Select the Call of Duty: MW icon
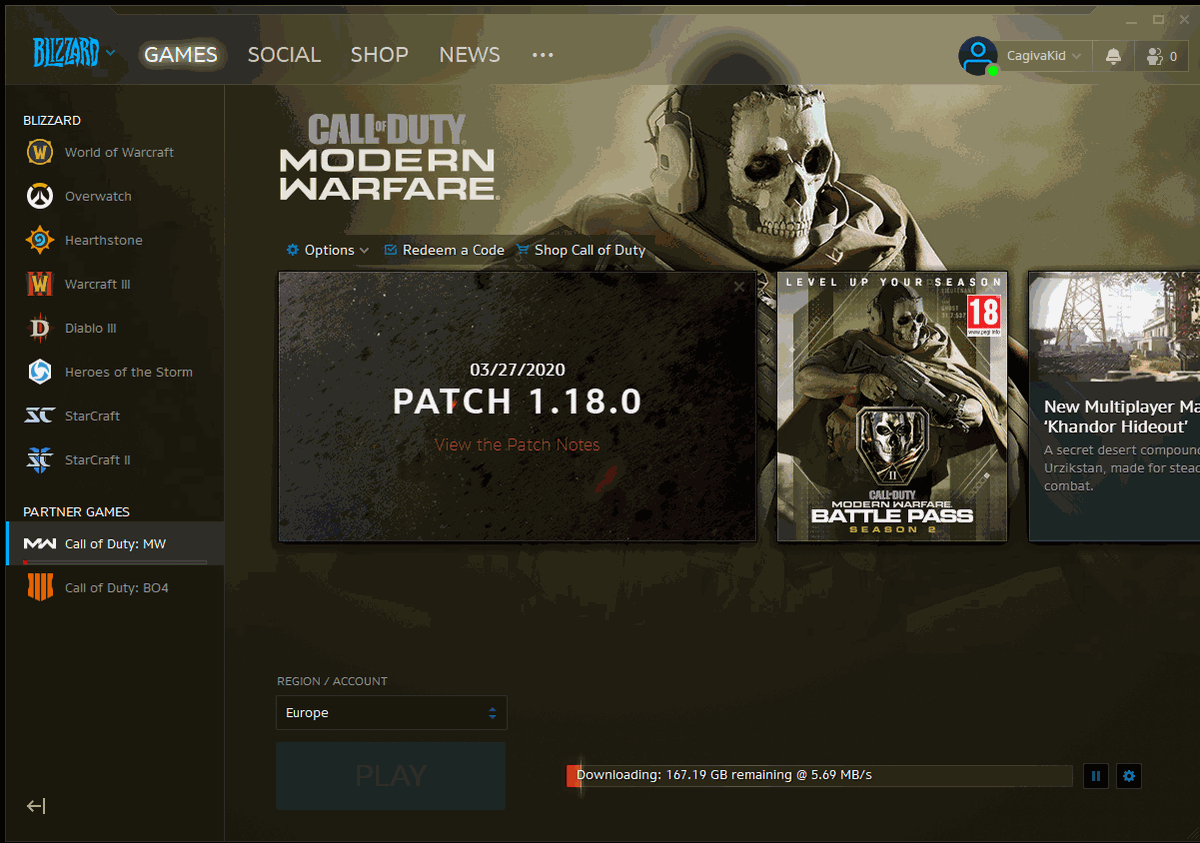The width and height of the screenshot is (1200, 843). tap(39, 544)
